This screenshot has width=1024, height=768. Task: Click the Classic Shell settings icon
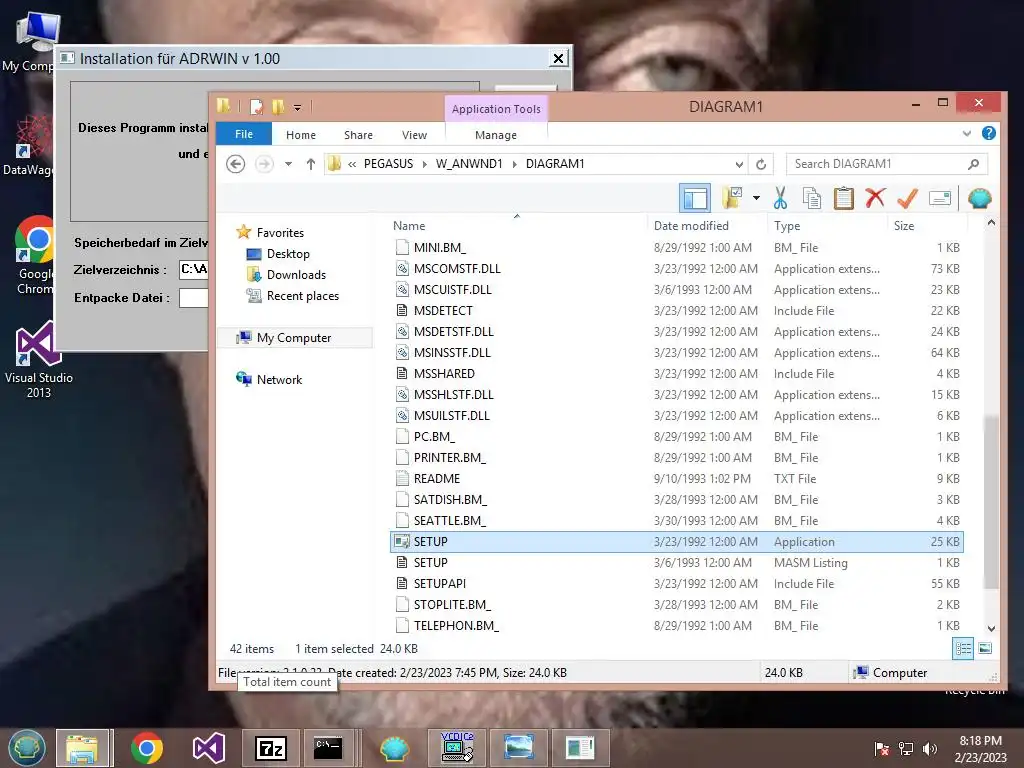point(979,198)
